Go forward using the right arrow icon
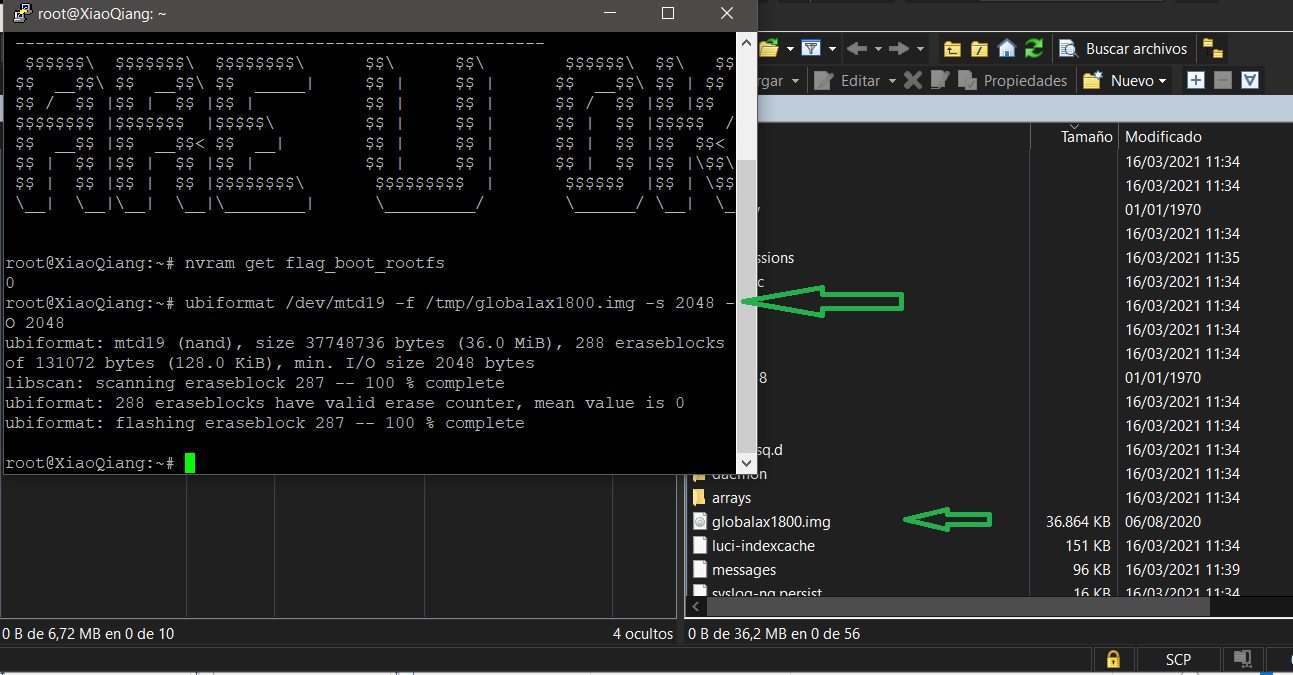The height and width of the screenshot is (675, 1293). point(898,48)
